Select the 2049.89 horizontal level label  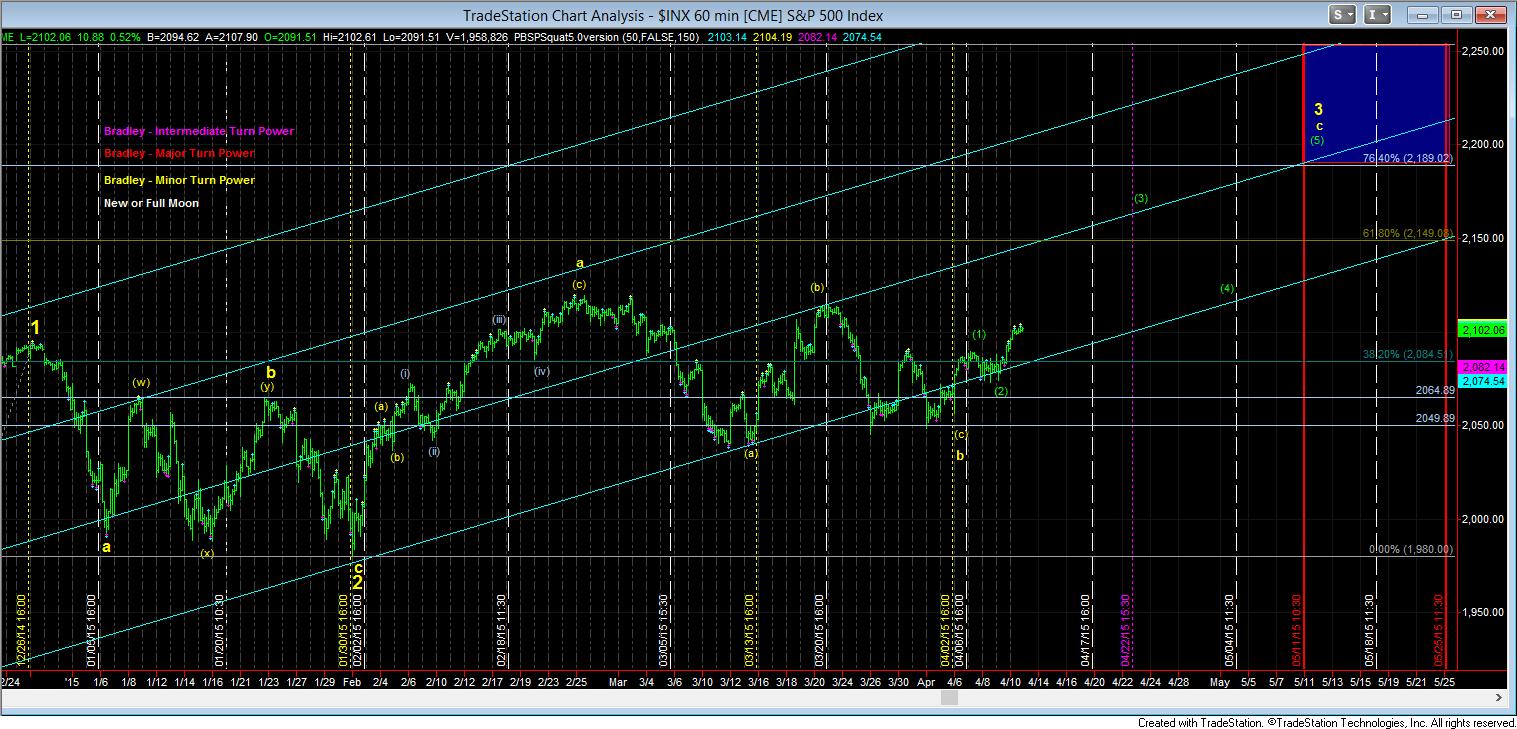tap(1434, 418)
